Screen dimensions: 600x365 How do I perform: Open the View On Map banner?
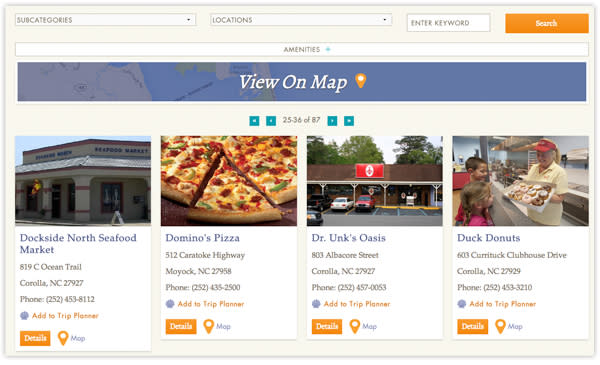(x=302, y=82)
